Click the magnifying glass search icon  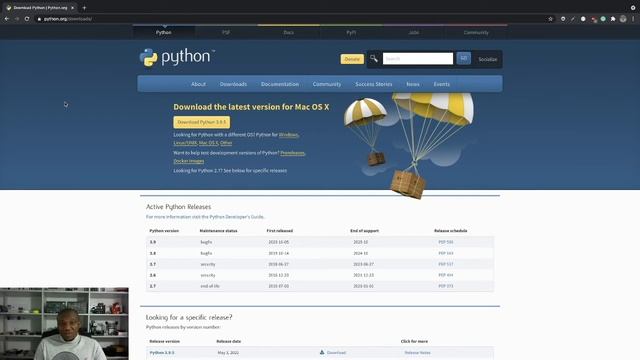(374, 59)
